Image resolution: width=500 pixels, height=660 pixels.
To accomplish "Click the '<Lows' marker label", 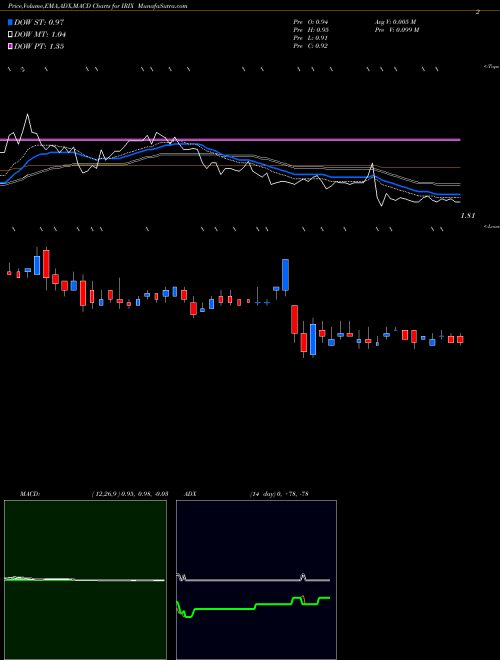I will (492, 226).
